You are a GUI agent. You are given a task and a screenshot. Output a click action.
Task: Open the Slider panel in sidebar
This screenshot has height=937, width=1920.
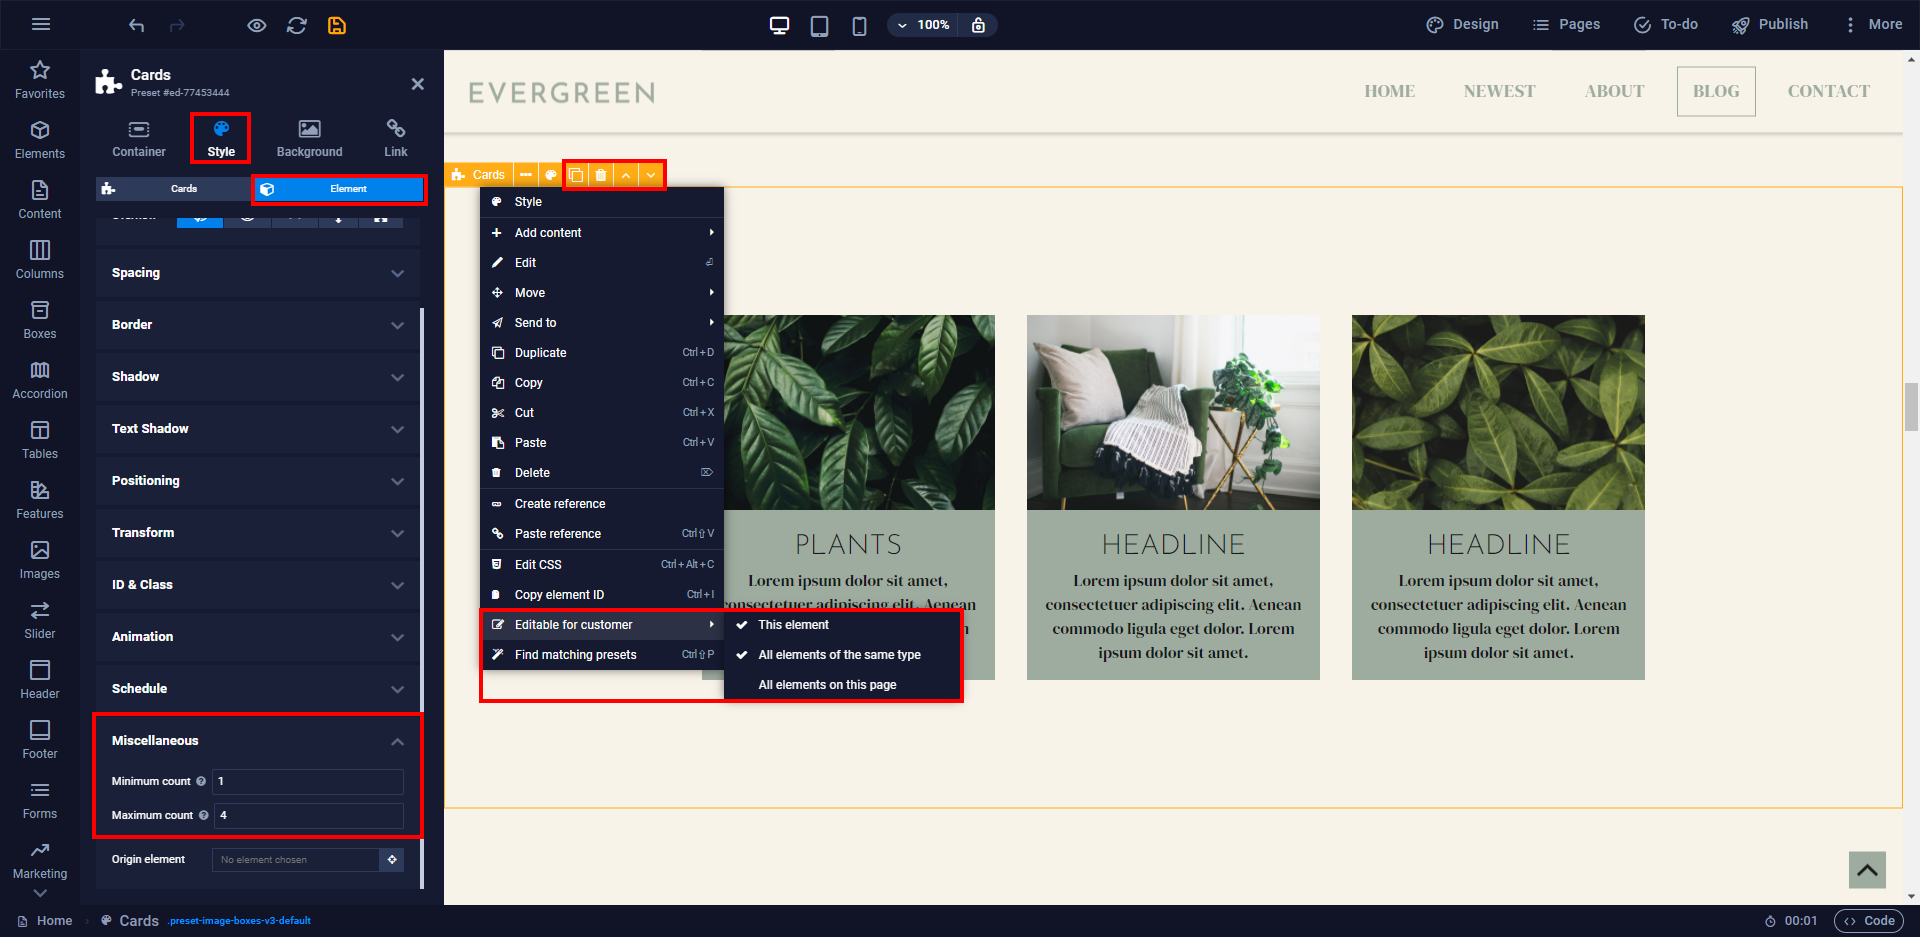[40, 620]
